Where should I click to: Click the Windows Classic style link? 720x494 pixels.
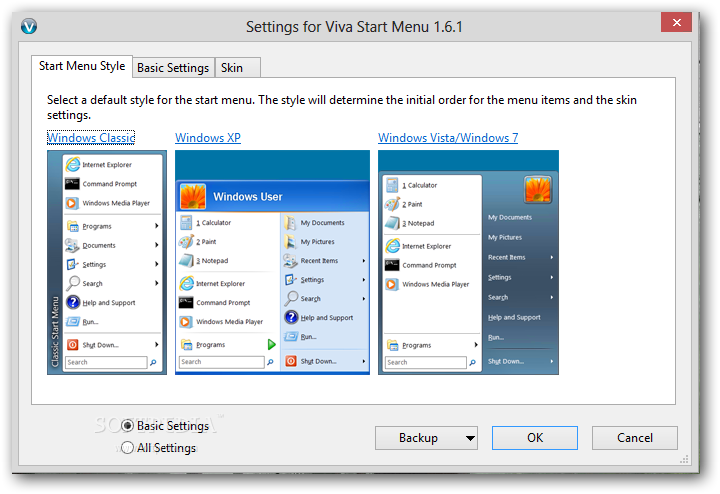[91, 138]
